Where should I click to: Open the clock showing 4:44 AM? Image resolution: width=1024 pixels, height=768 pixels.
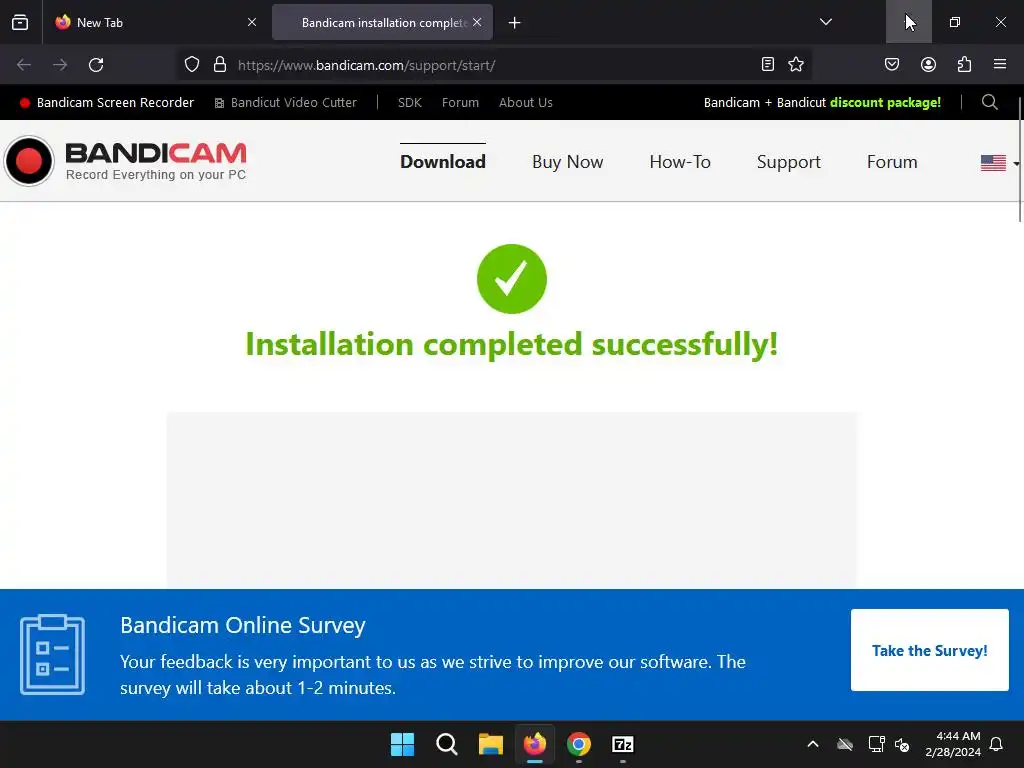pos(952,744)
